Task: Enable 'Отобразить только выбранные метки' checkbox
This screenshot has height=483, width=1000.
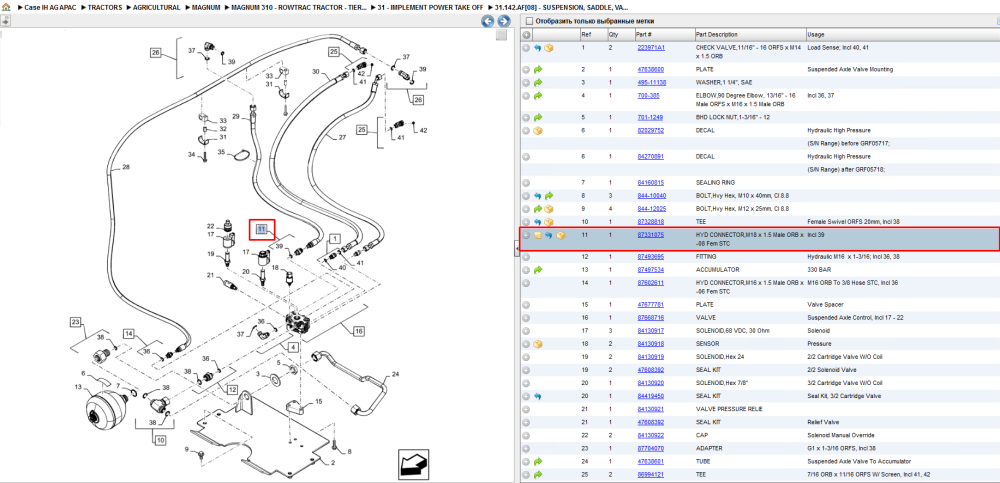Action: pyautogui.click(x=528, y=21)
